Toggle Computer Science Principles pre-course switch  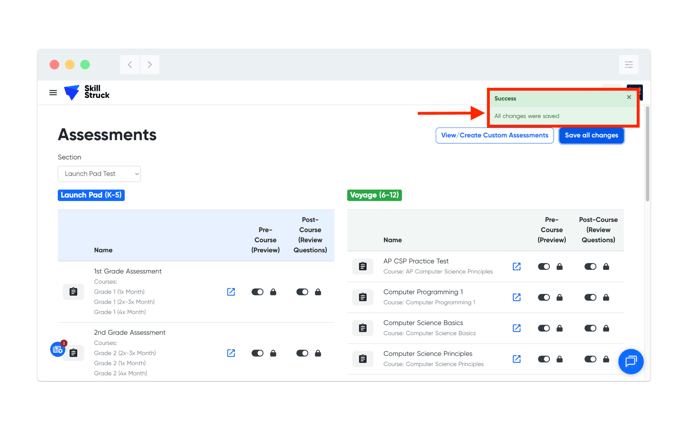coord(544,359)
